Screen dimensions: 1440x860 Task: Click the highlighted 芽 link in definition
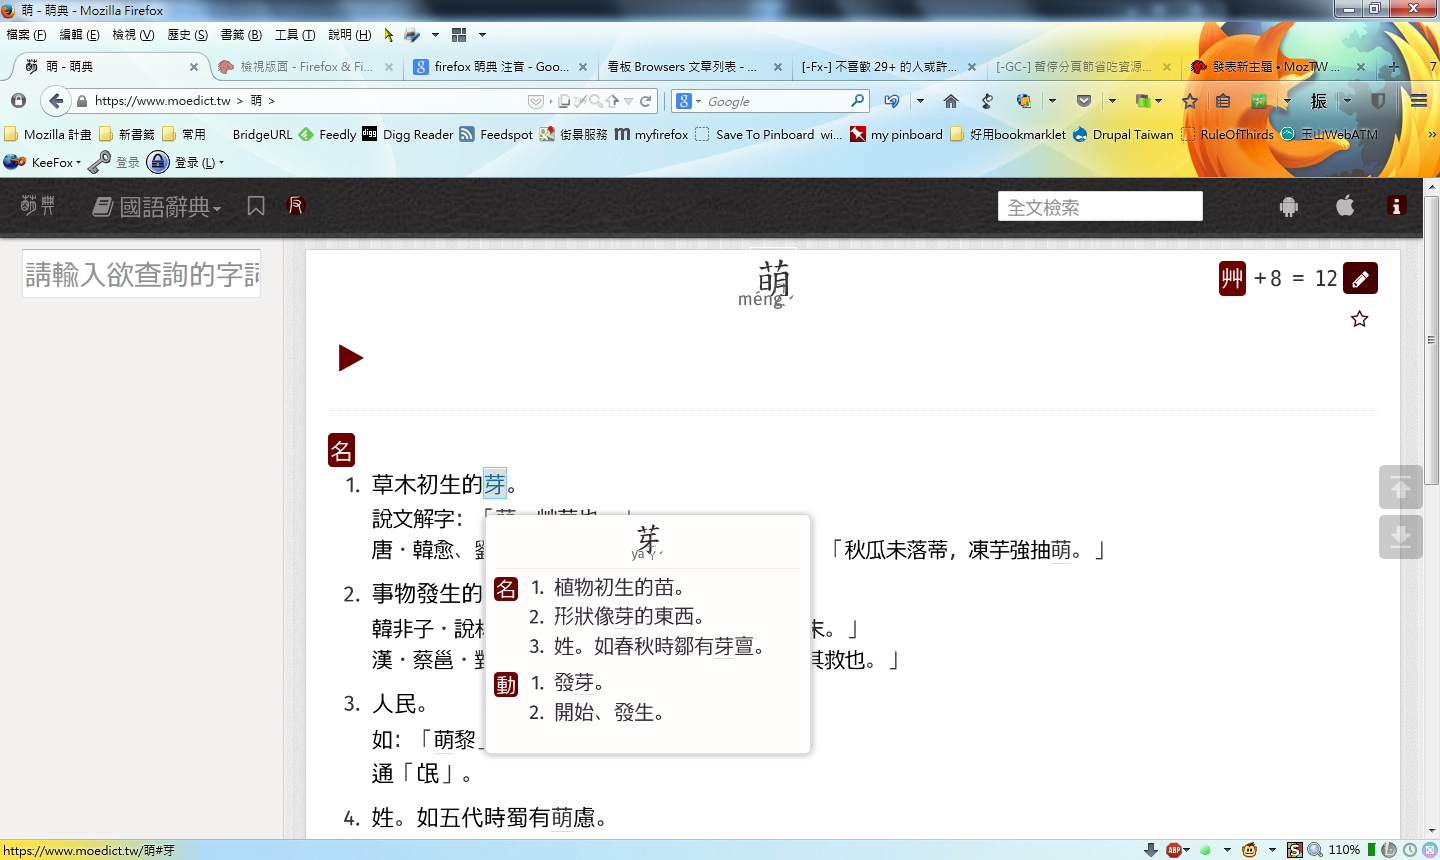pyautogui.click(x=495, y=485)
